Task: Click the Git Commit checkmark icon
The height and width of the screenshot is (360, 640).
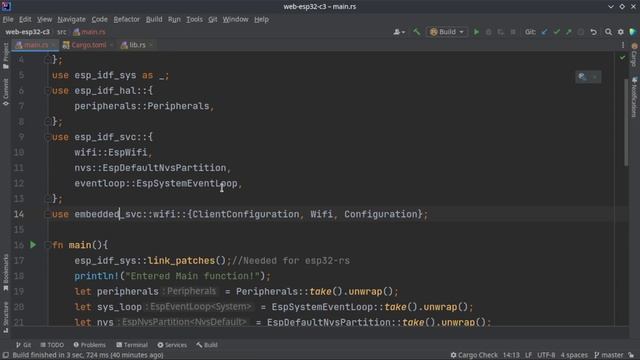Action: tap(556, 32)
